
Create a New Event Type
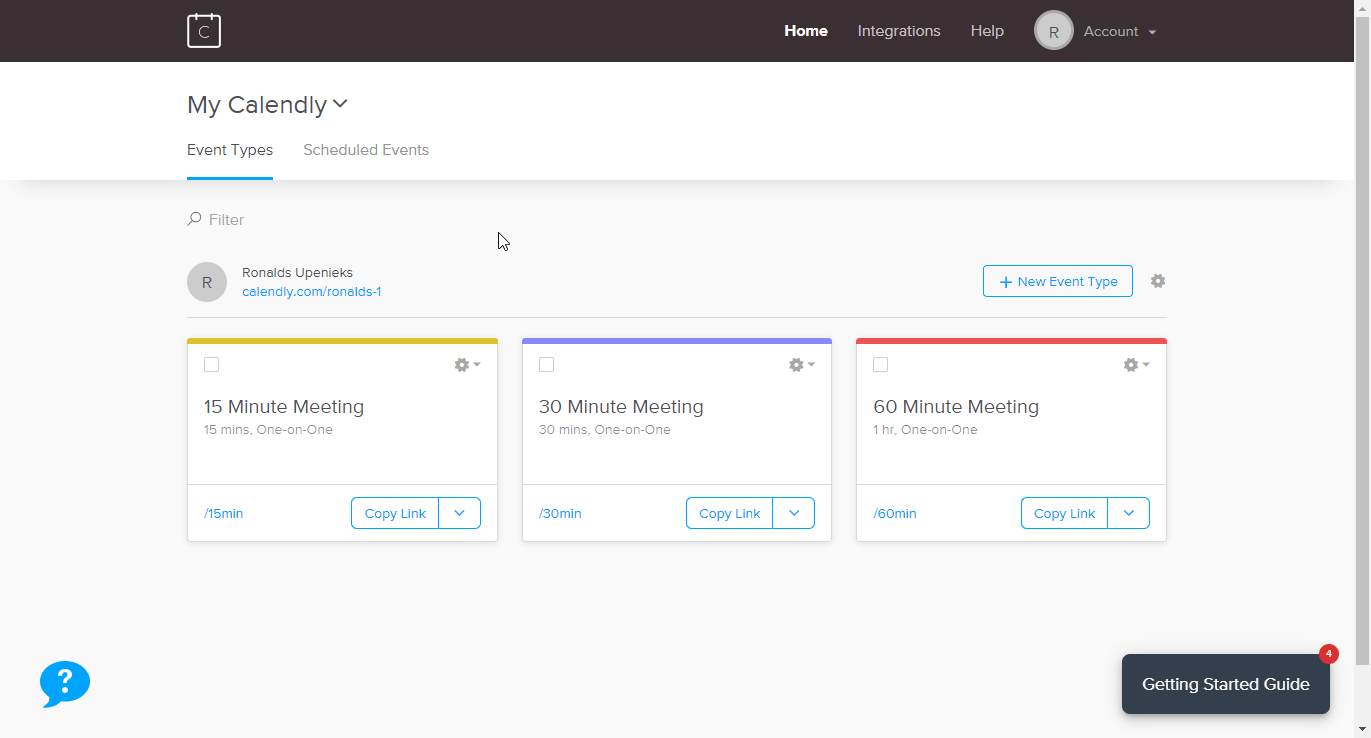pos(1057,281)
